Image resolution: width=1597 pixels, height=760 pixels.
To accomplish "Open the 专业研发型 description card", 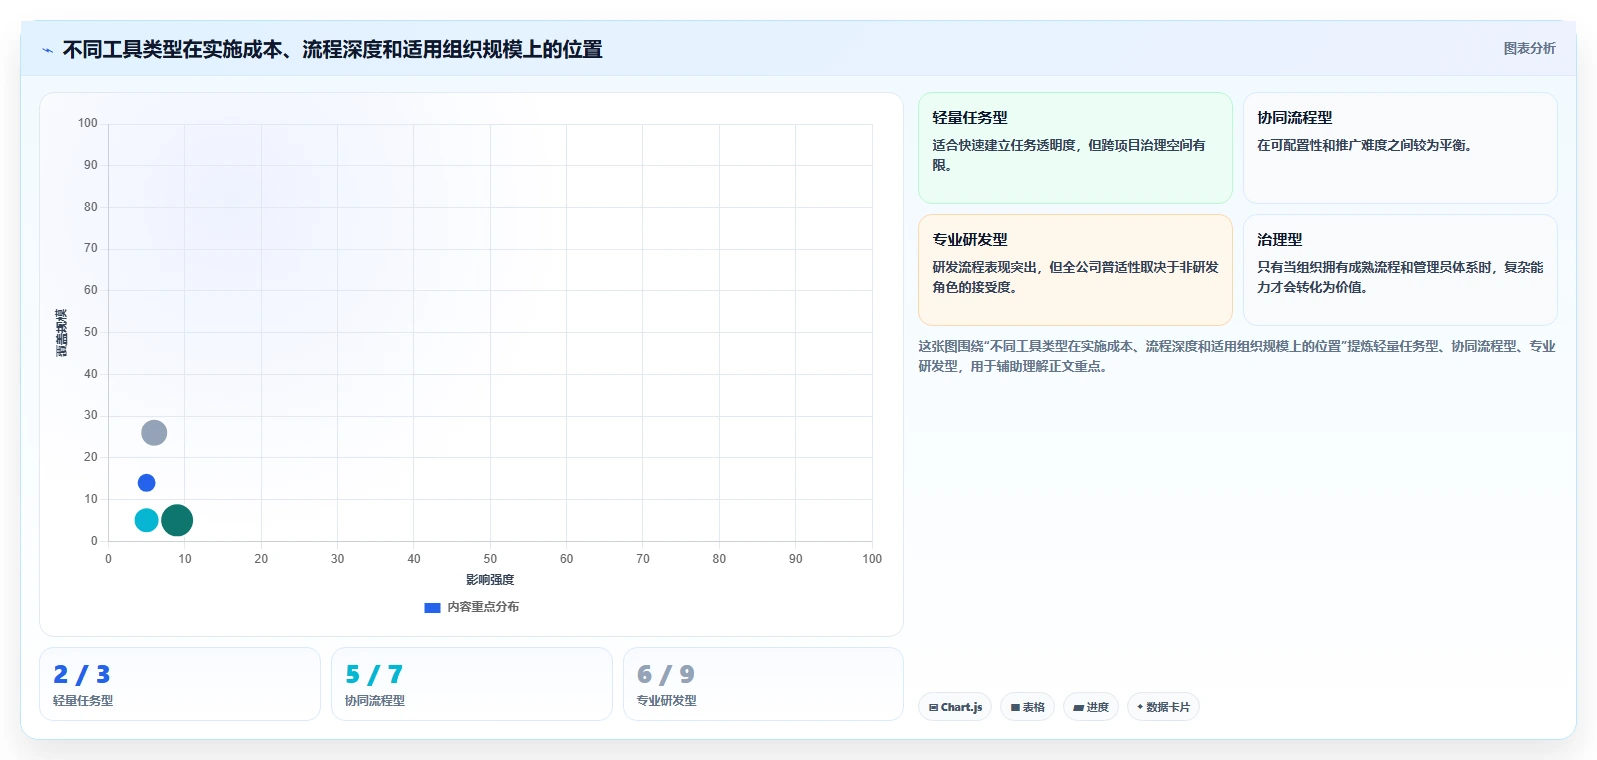I will coord(1075,270).
